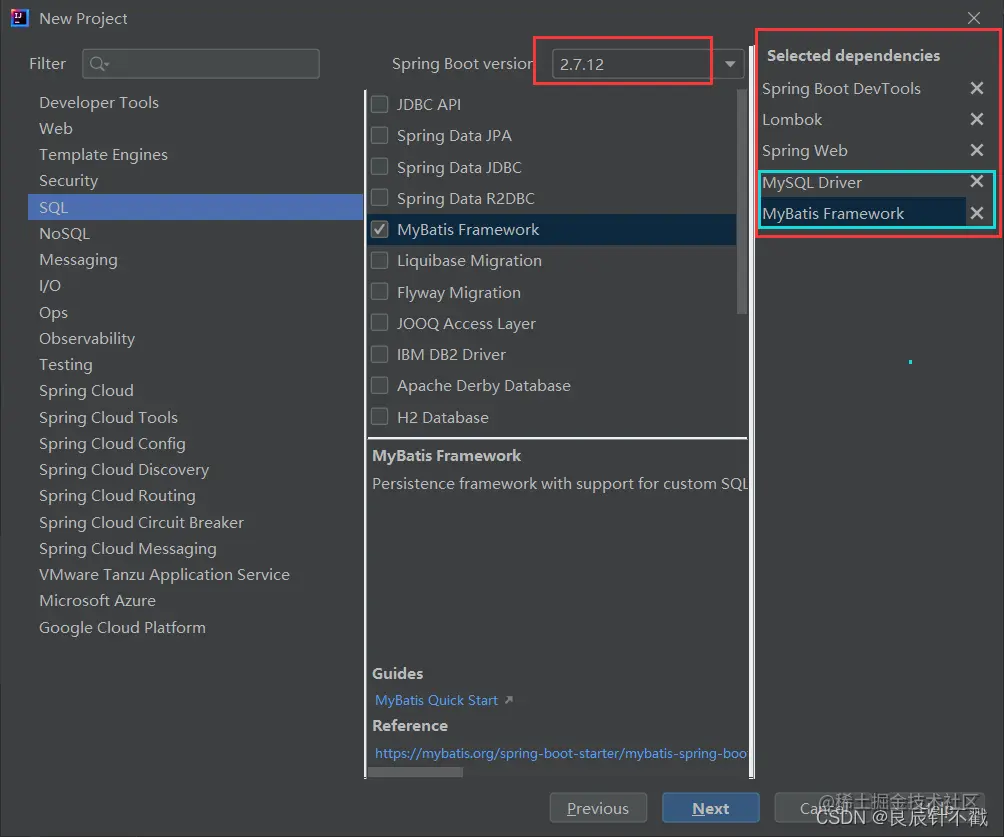Screen dimensions: 1004x837
Task: Open the MyBatis Quick Start guide link
Action: tap(436, 701)
